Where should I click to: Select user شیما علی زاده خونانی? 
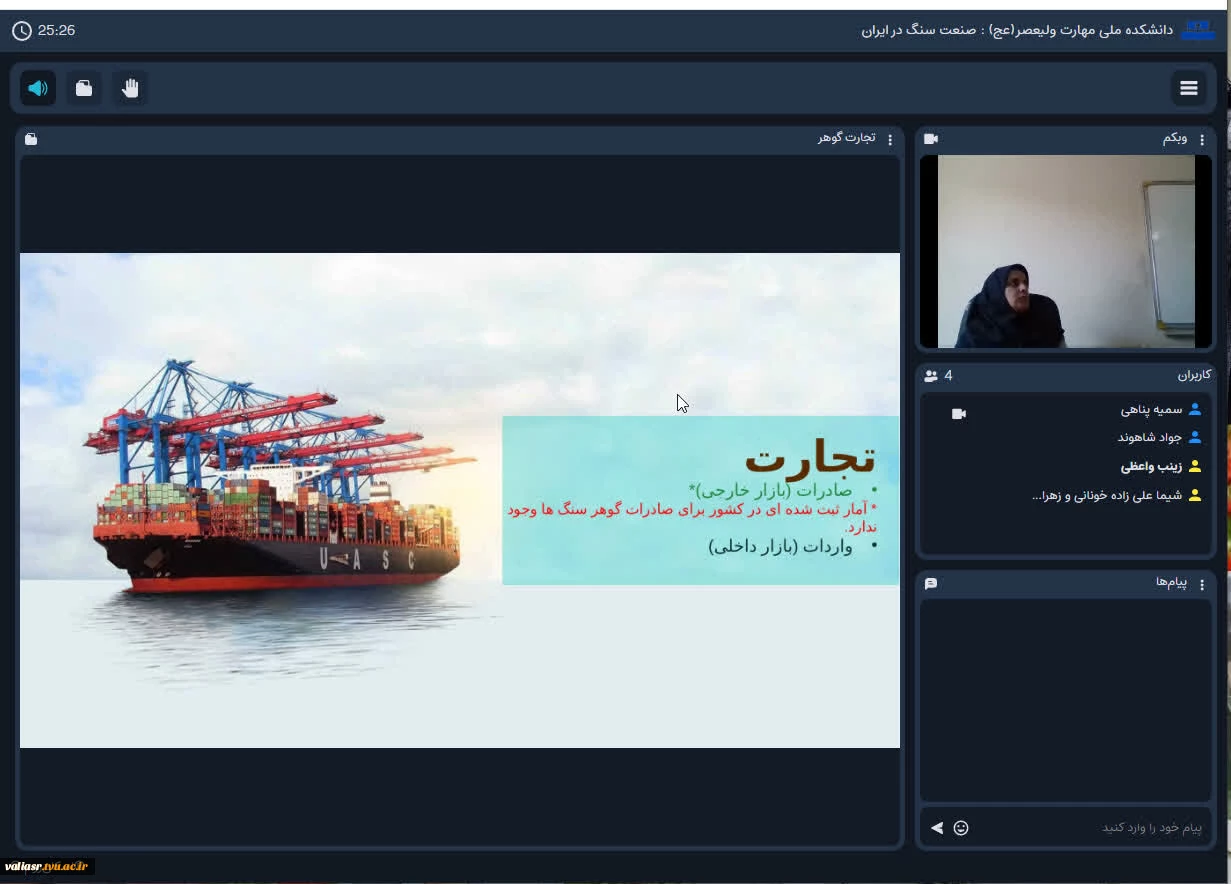click(x=1116, y=495)
